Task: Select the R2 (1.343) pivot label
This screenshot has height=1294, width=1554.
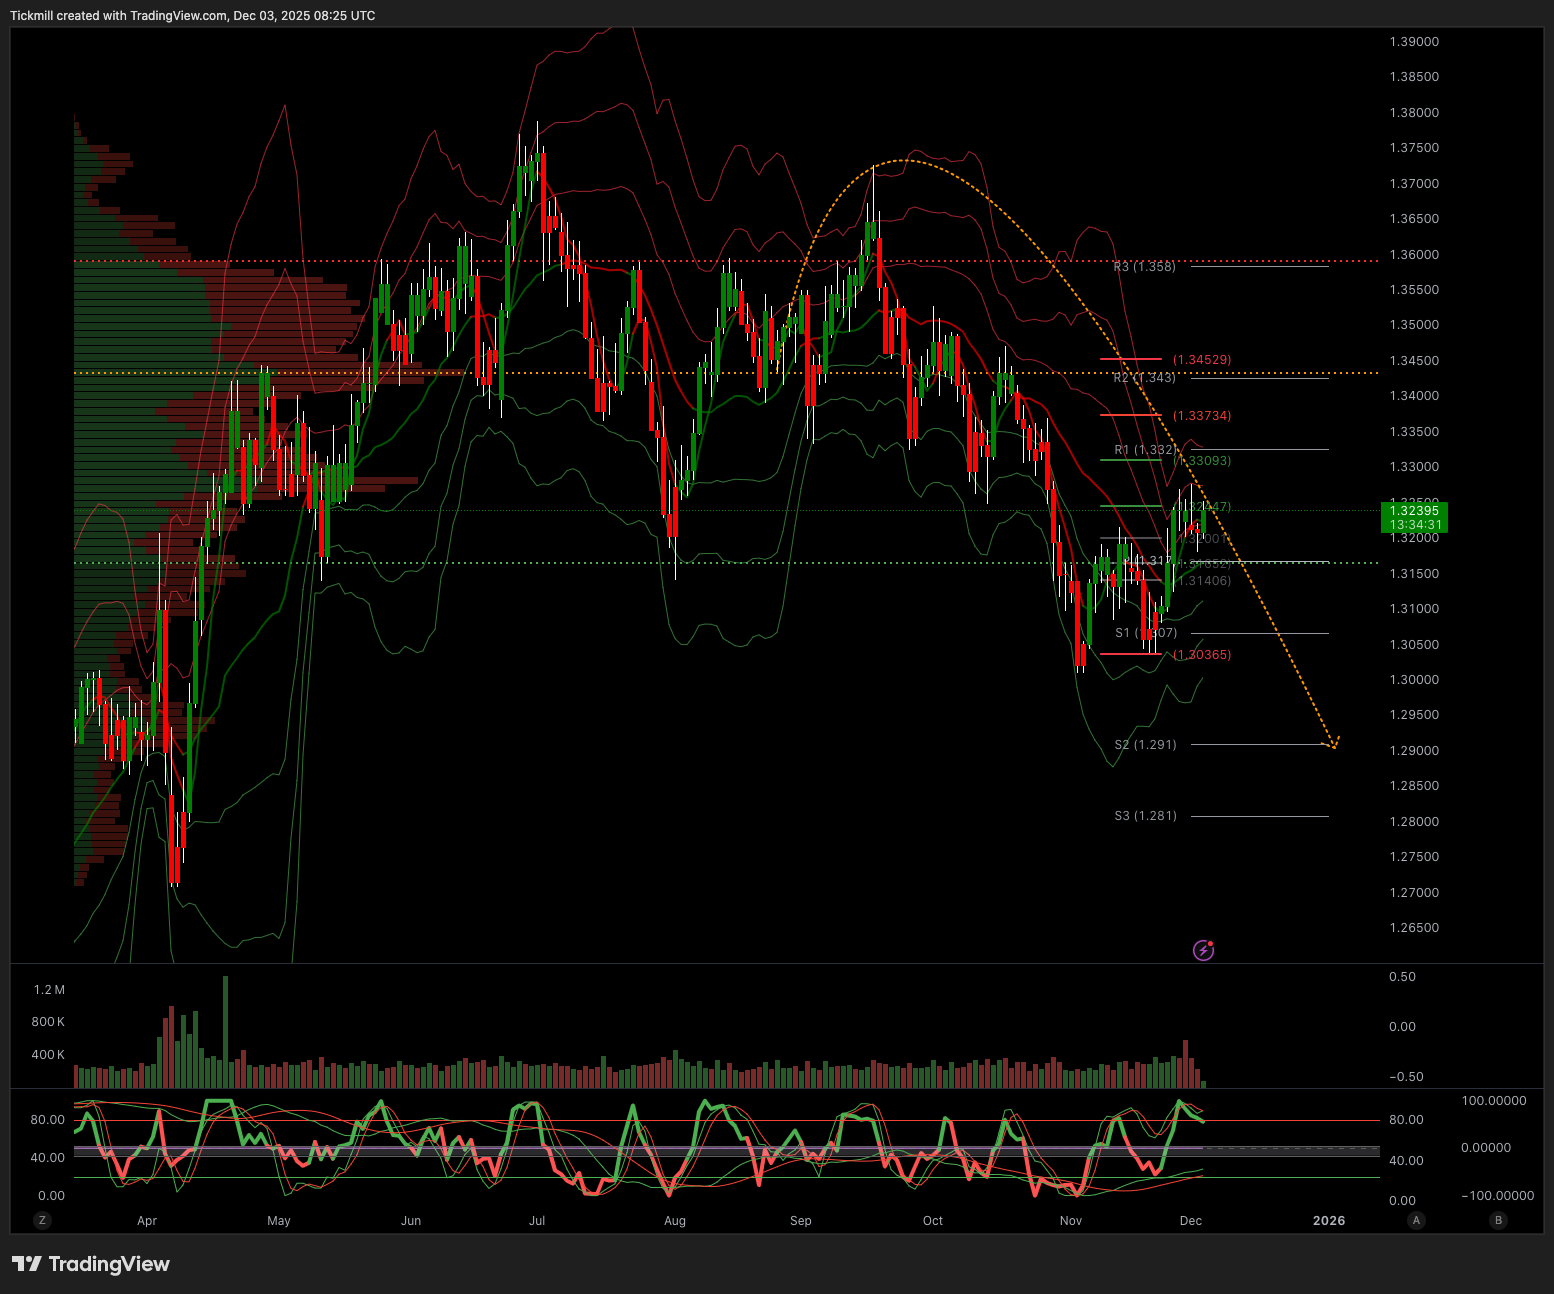Action: tap(1145, 378)
